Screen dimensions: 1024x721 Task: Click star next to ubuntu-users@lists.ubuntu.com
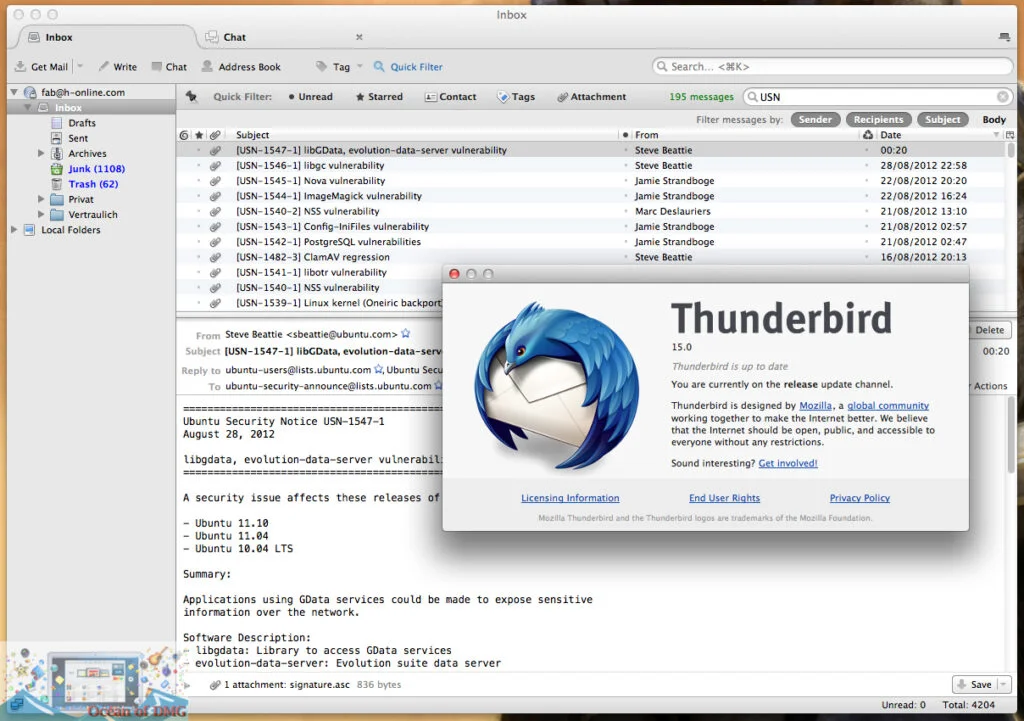coord(378,370)
